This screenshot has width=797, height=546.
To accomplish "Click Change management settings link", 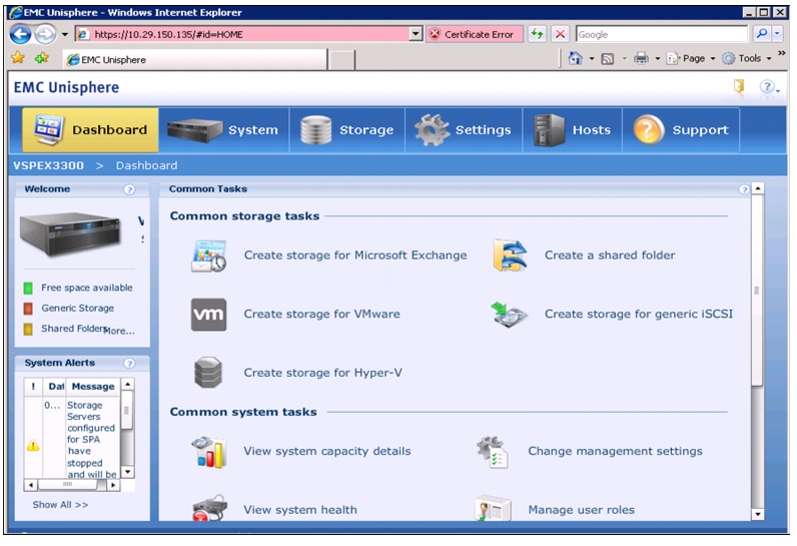I will pos(616,451).
